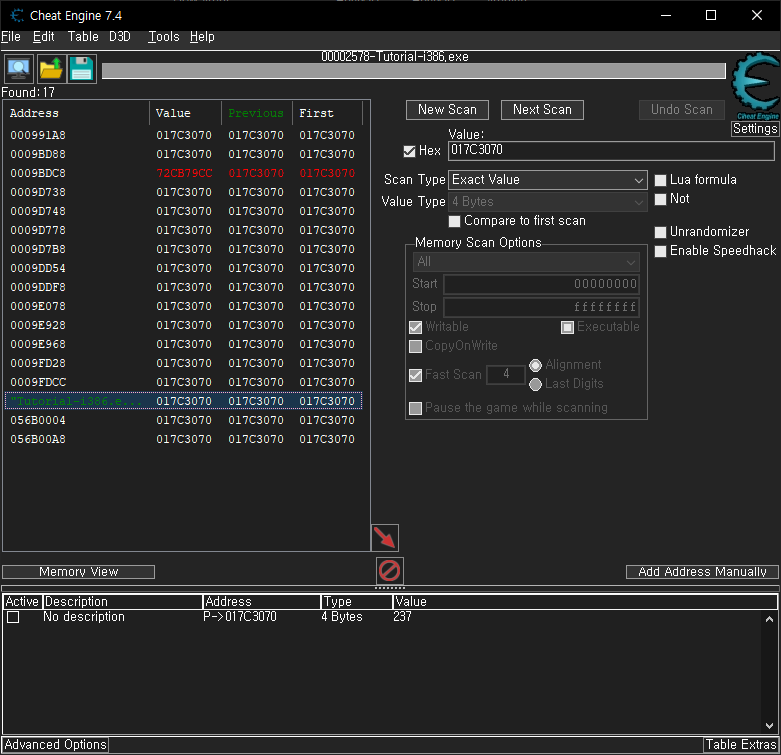Click the Start address field
This screenshot has width=781, height=755.
coord(541,284)
